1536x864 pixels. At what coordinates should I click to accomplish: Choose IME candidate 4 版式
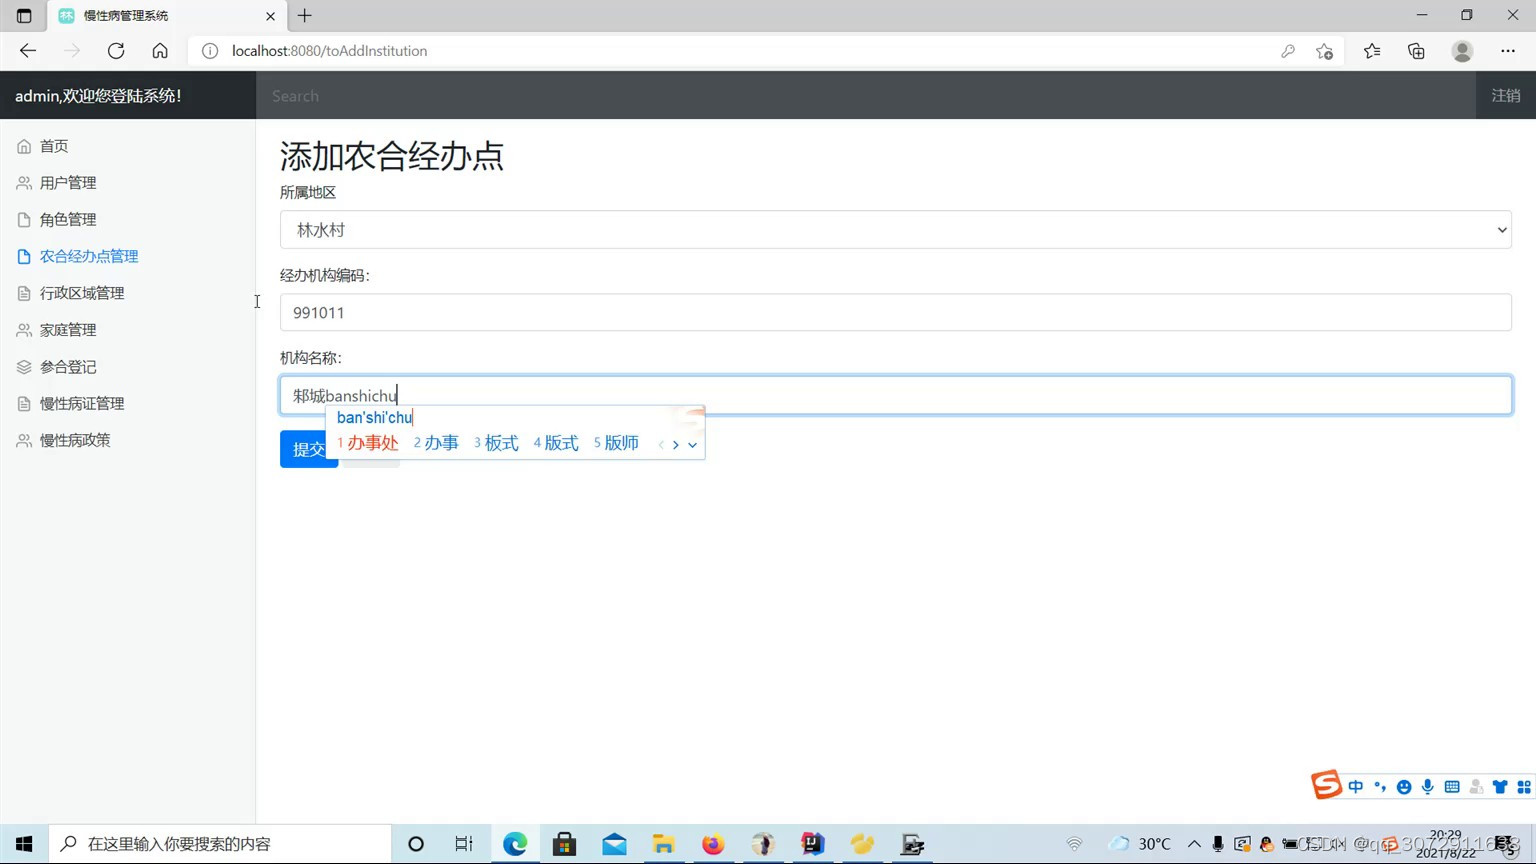(556, 443)
